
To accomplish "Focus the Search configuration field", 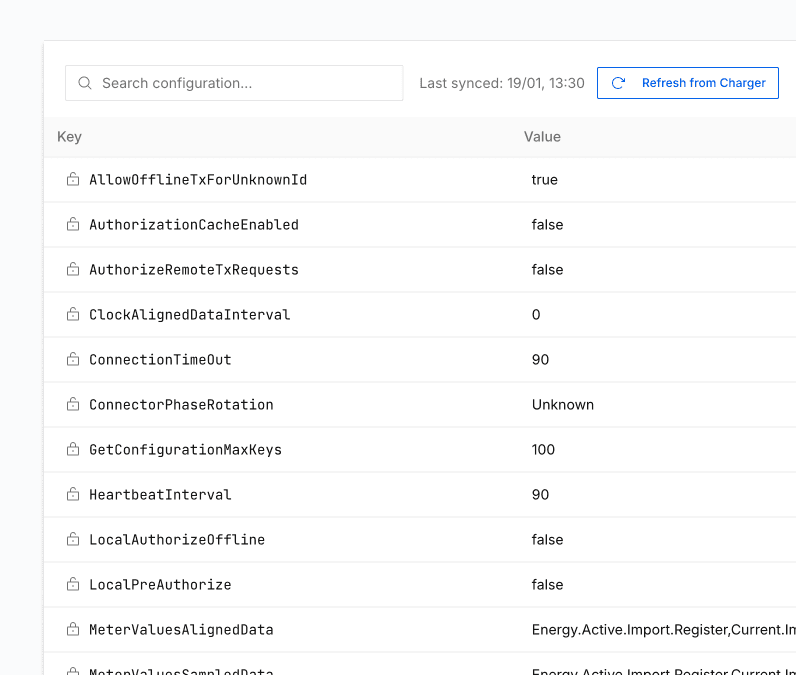I will [234, 83].
